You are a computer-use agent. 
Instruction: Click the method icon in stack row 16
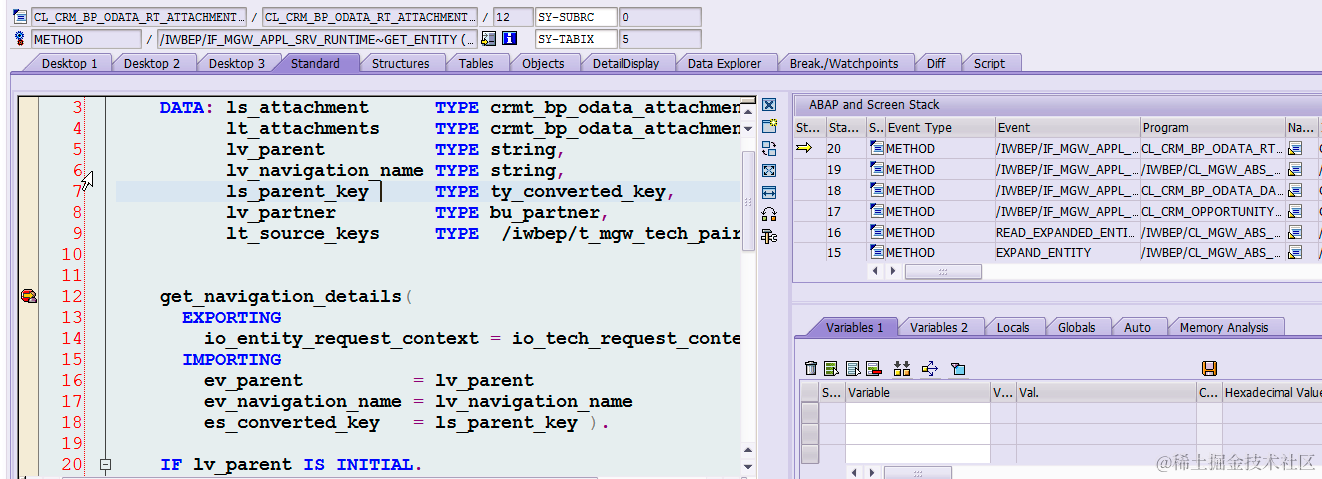pos(877,232)
